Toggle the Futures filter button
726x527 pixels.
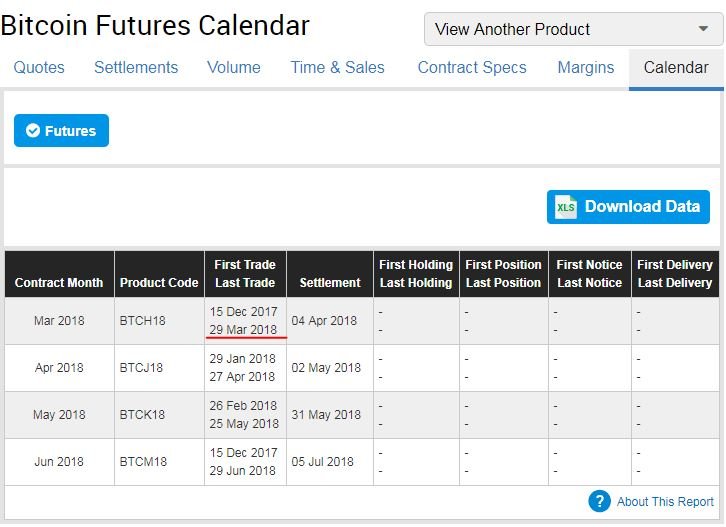coord(62,131)
